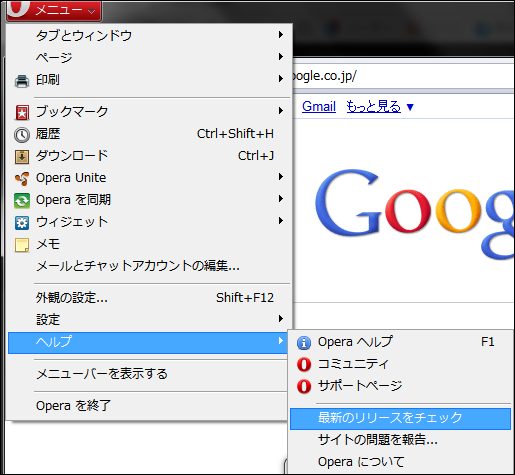Image resolution: width=515 pixels, height=475 pixels.
Task: Expand the Opera Unite submenu arrow
Action: [281, 177]
